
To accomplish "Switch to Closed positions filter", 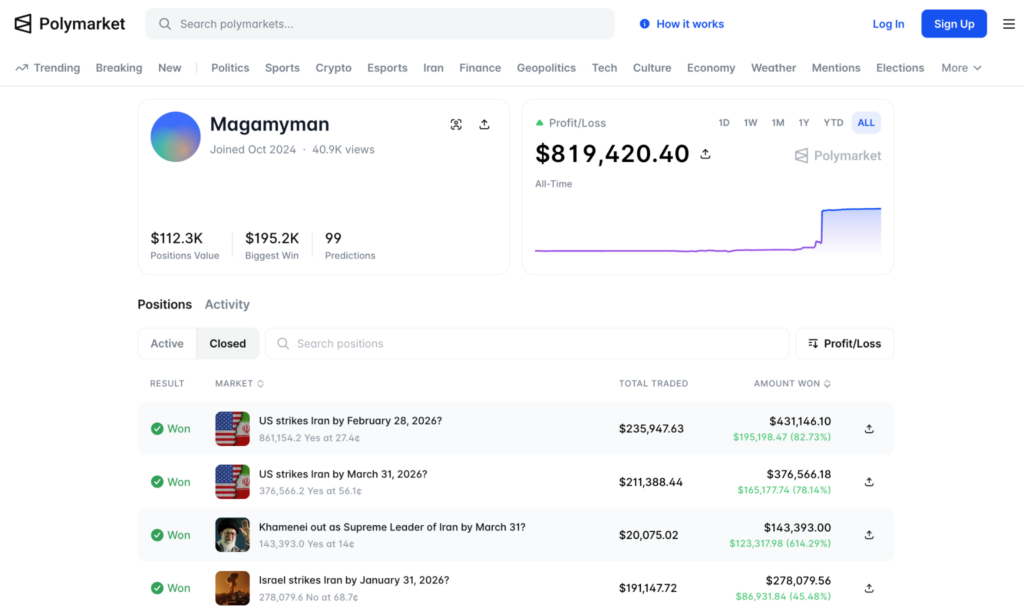I will [x=227, y=344].
